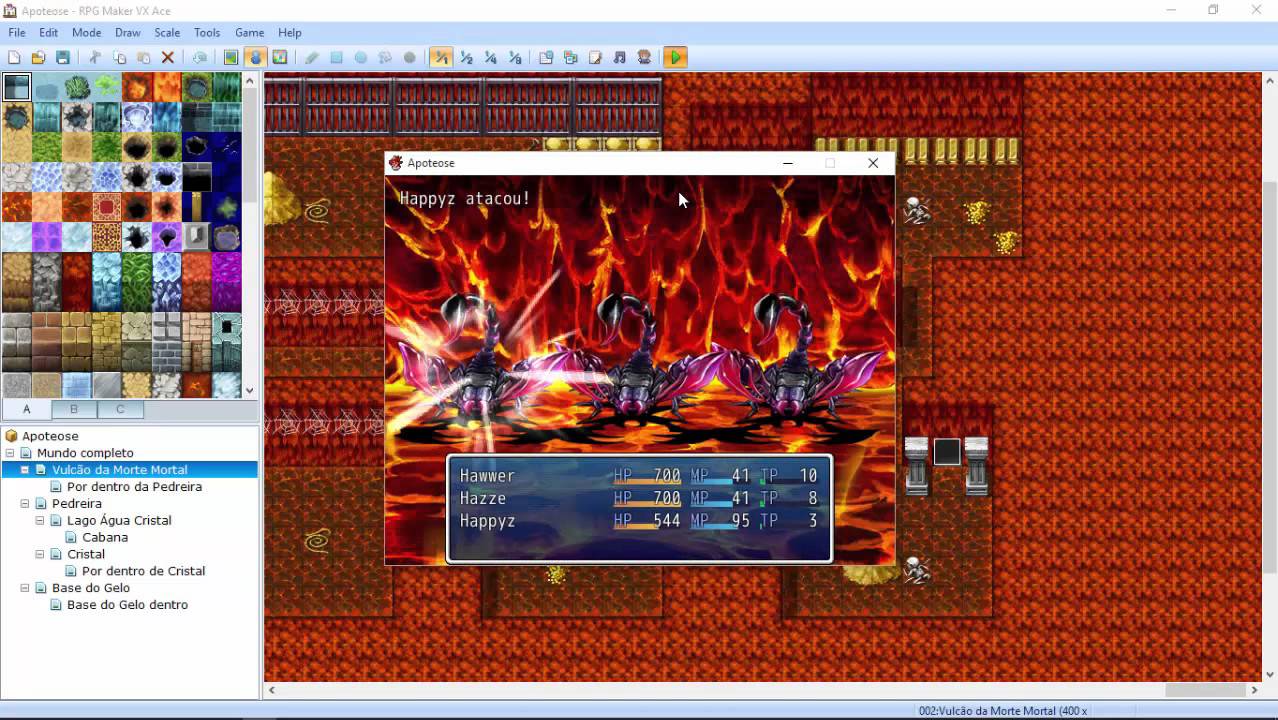Start Playtest with the green arrow
Viewport: 1278px width, 720px height.
coord(675,57)
